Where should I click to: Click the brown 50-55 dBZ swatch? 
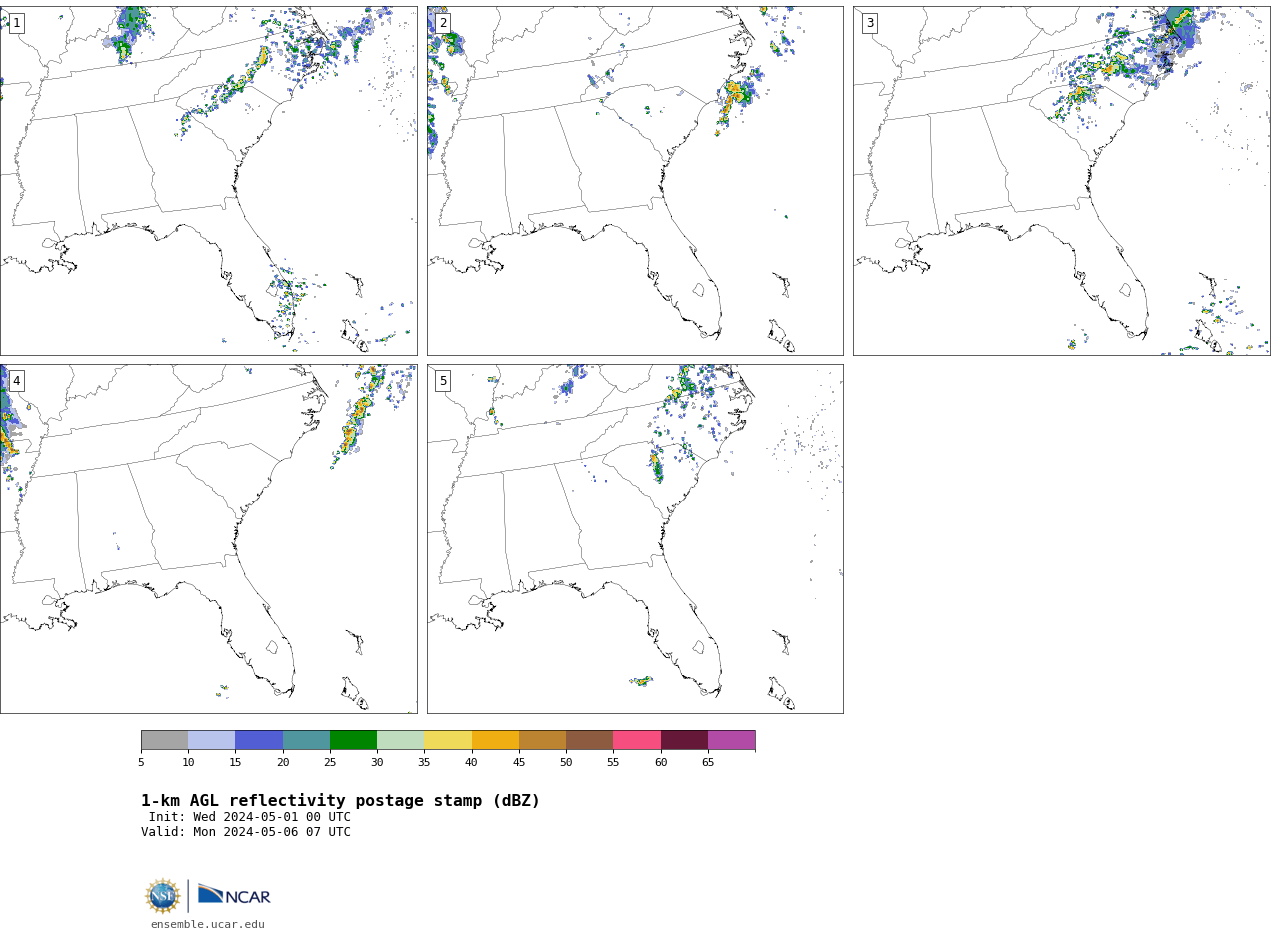pyautogui.click(x=590, y=740)
